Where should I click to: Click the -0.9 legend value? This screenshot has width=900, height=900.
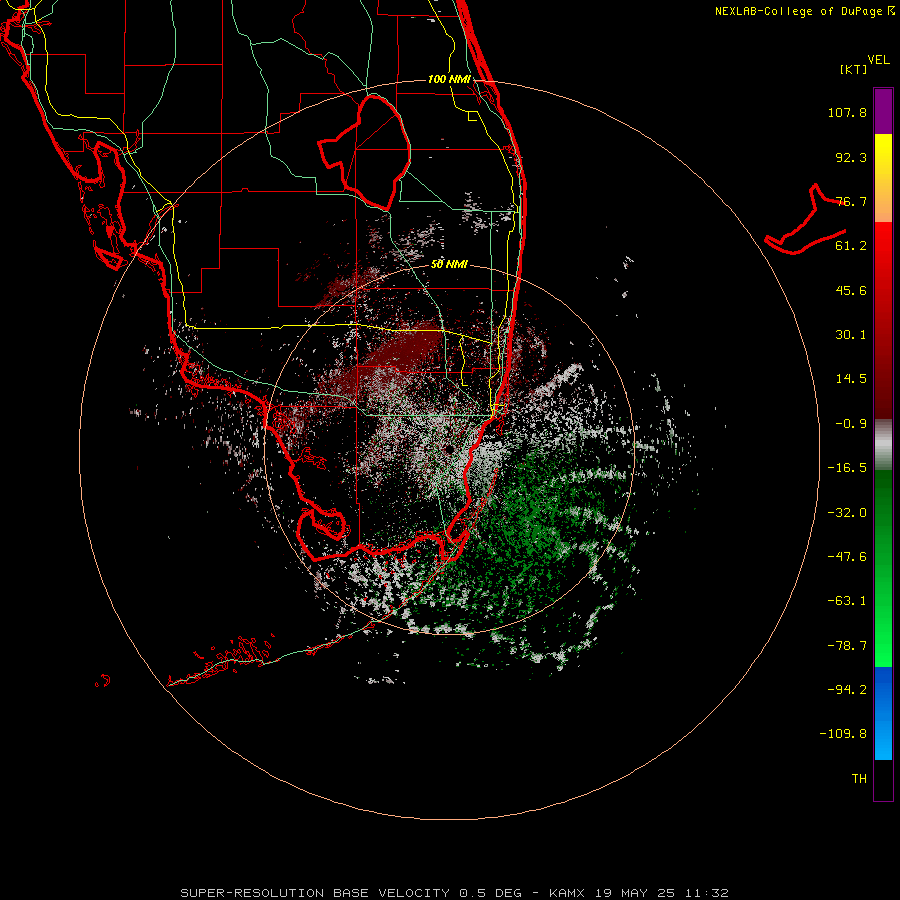pos(851,424)
